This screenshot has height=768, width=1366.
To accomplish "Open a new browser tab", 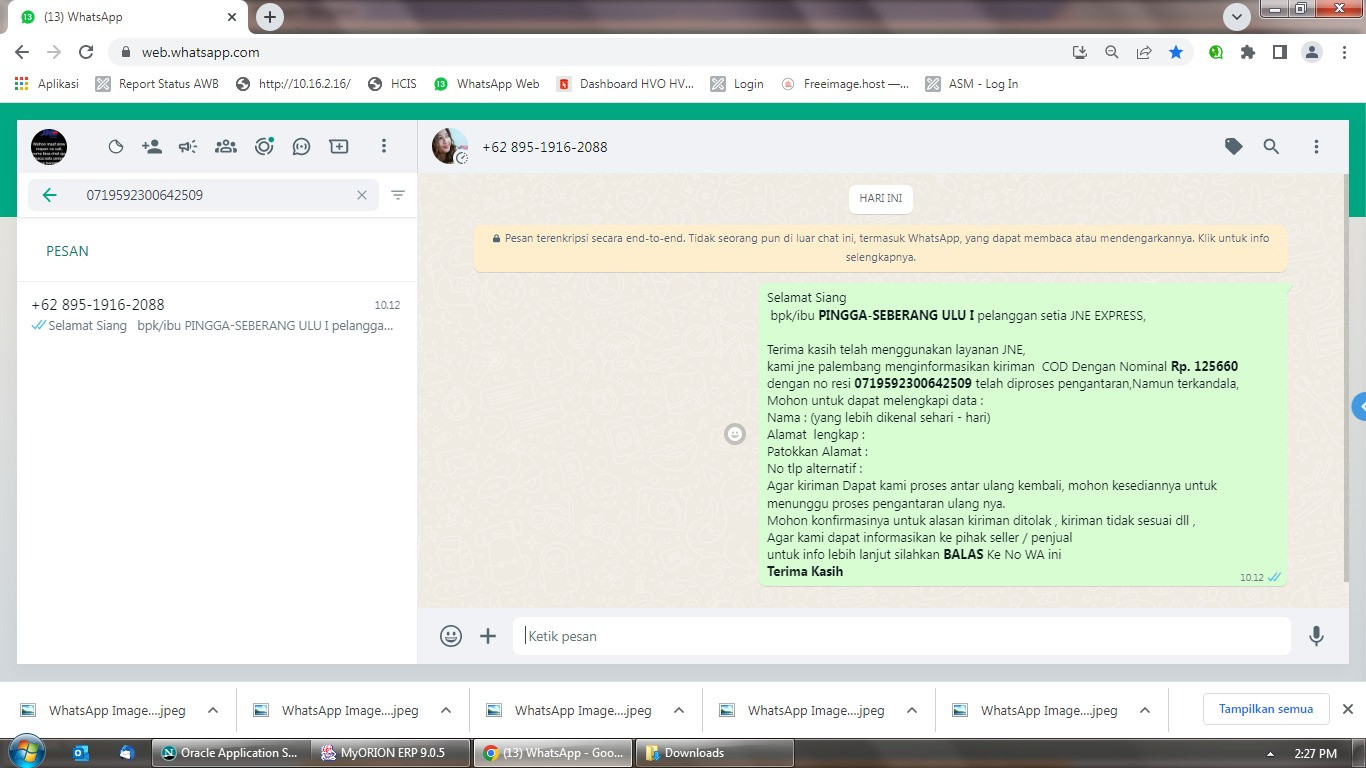I will pos(270,17).
